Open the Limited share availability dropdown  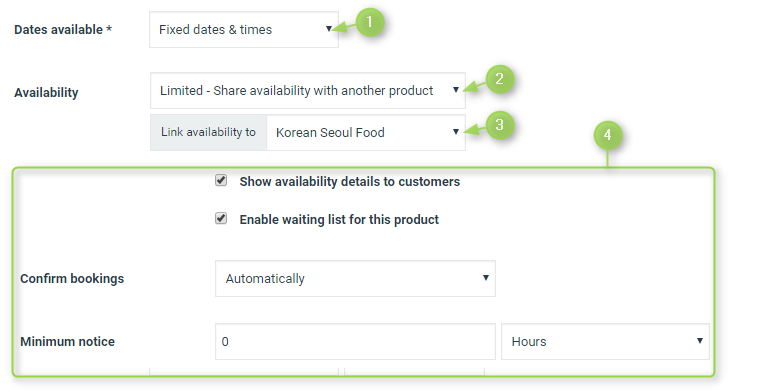click(x=308, y=91)
